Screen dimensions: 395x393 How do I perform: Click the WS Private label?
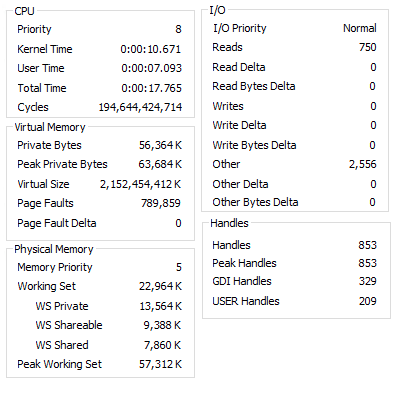click(x=62, y=306)
